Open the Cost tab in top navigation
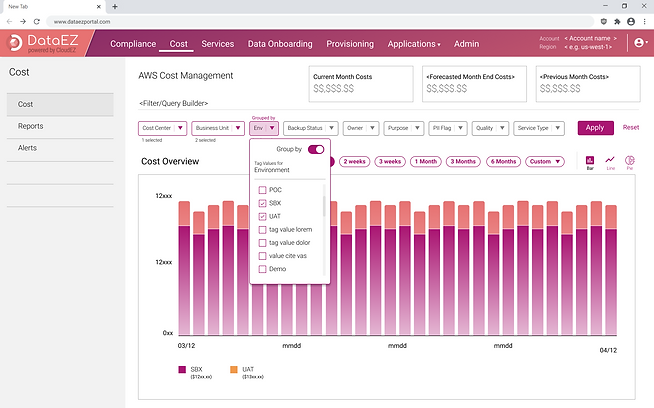The image size is (654, 408). click(x=179, y=44)
